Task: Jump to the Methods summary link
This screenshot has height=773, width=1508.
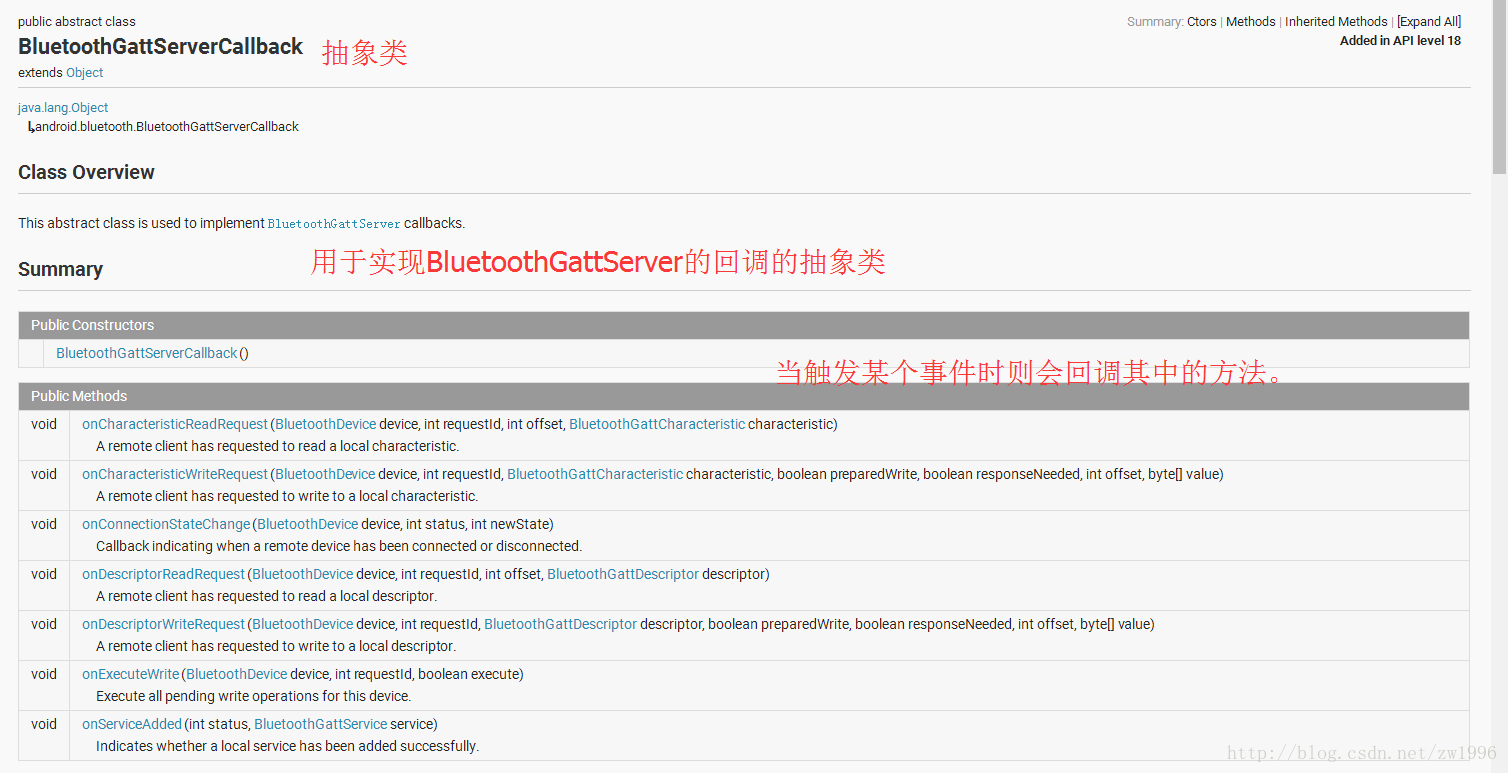Action: 1251,21
